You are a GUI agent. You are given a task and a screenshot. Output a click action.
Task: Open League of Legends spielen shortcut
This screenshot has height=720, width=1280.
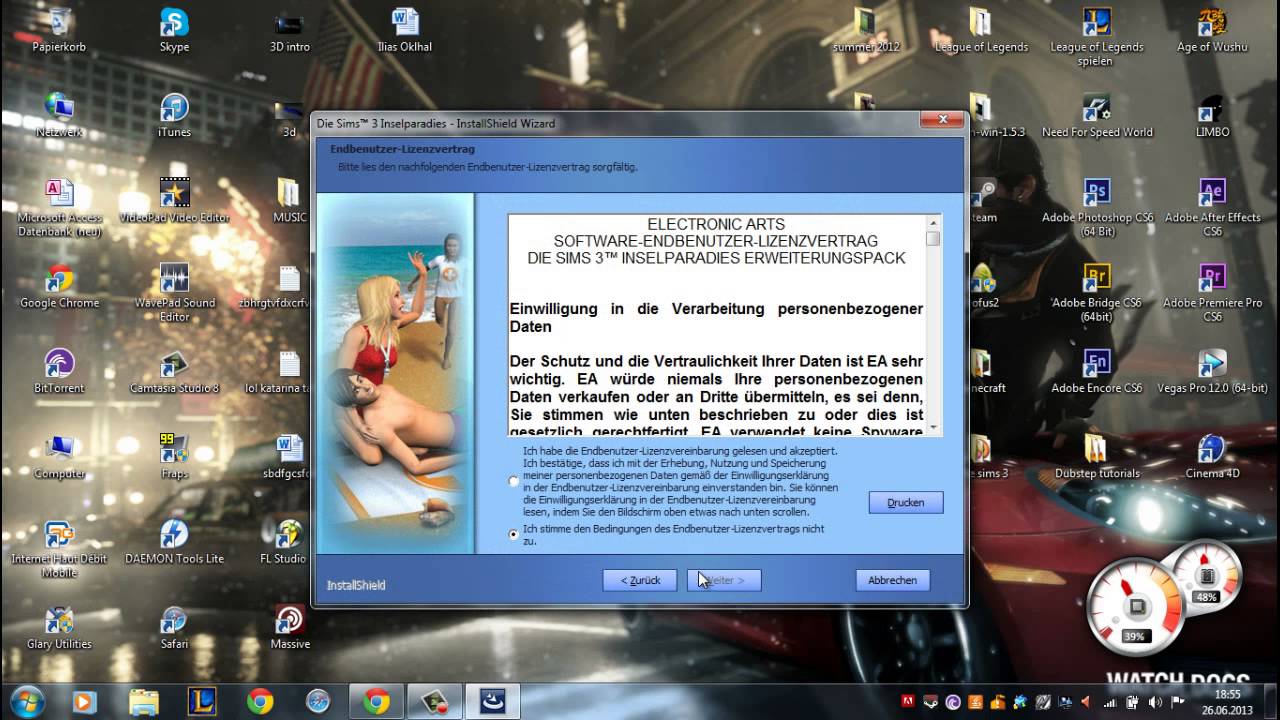click(1097, 36)
